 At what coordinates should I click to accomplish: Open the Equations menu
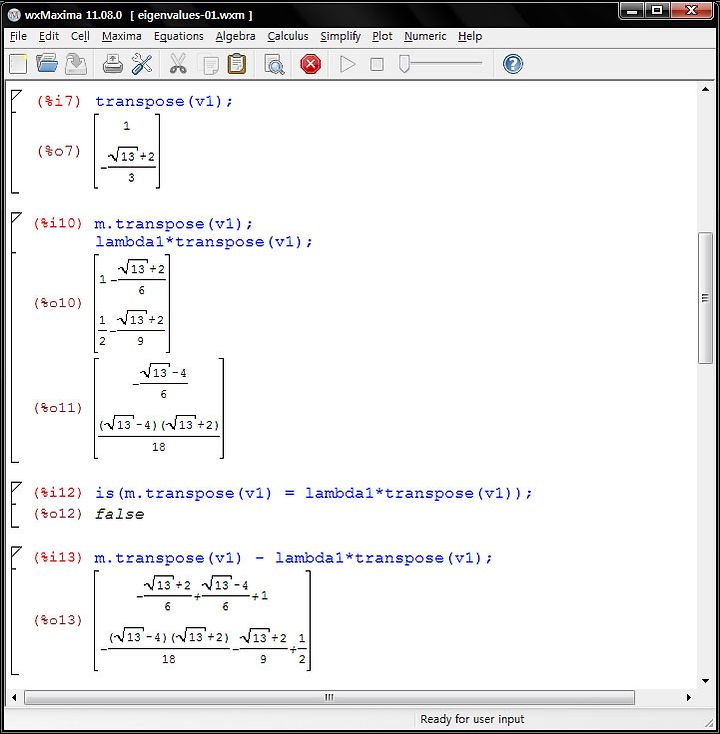(x=178, y=36)
